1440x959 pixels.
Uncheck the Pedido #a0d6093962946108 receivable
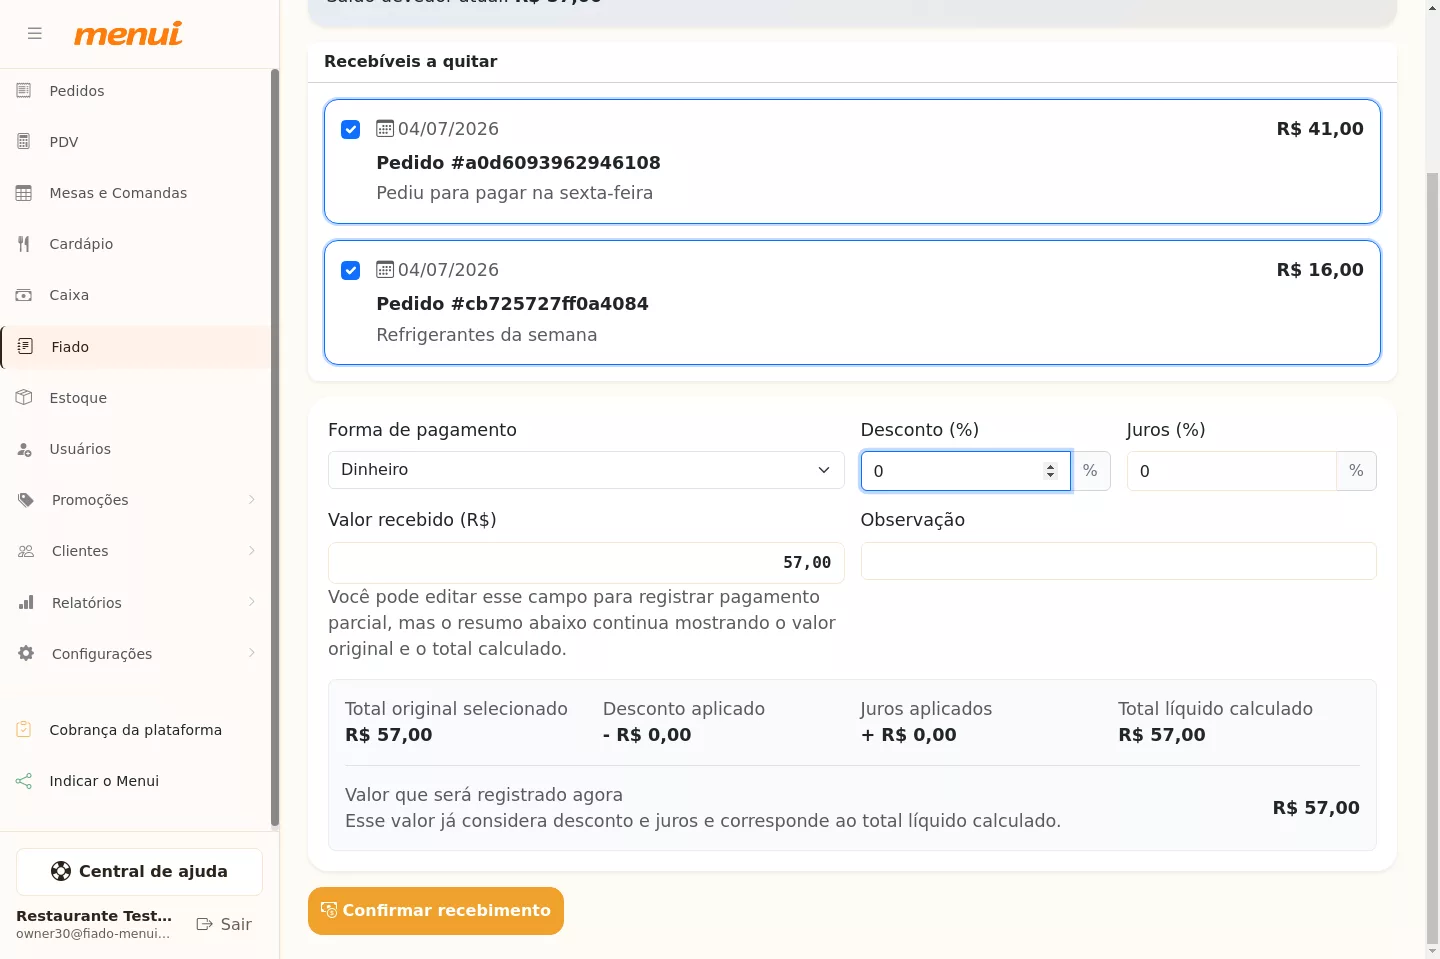[351, 129]
